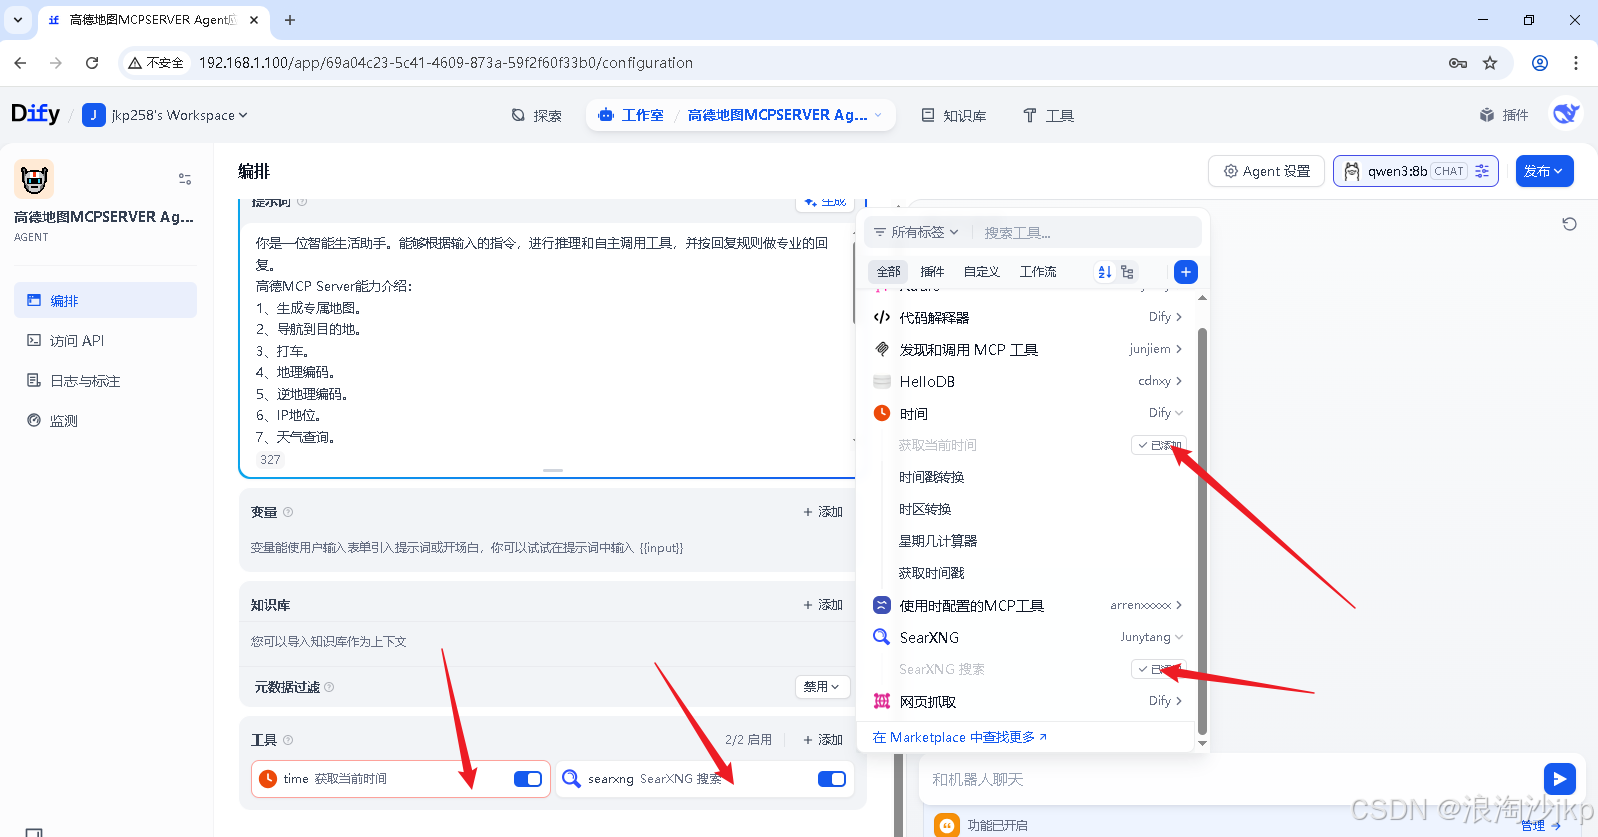Expand the jkp258's Workspace dropdown
Viewport: 1598px width, 837px height.
click(x=165, y=115)
